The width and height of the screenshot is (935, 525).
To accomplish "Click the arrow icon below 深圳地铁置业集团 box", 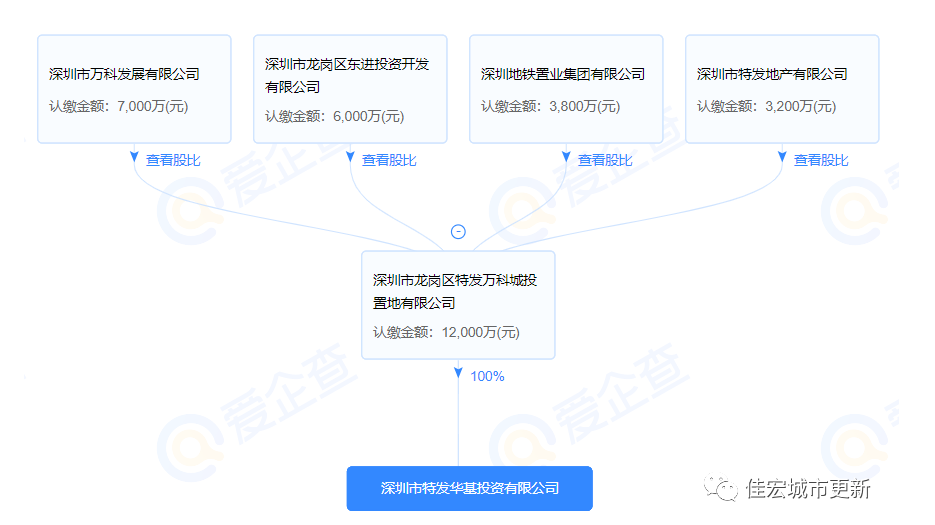I will pyautogui.click(x=566, y=158).
